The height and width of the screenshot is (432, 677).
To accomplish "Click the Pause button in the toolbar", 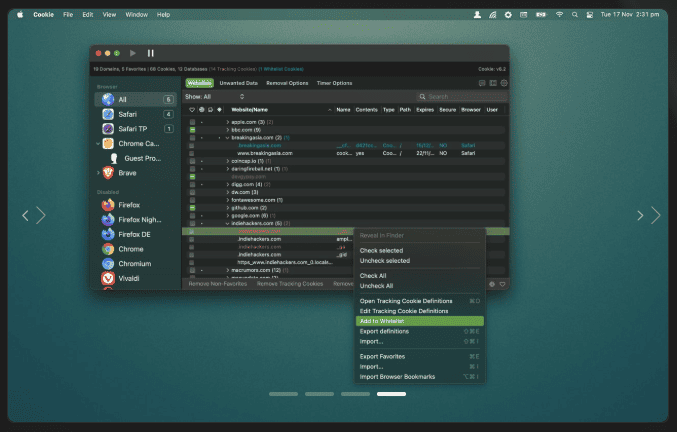I will click(x=151, y=53).
